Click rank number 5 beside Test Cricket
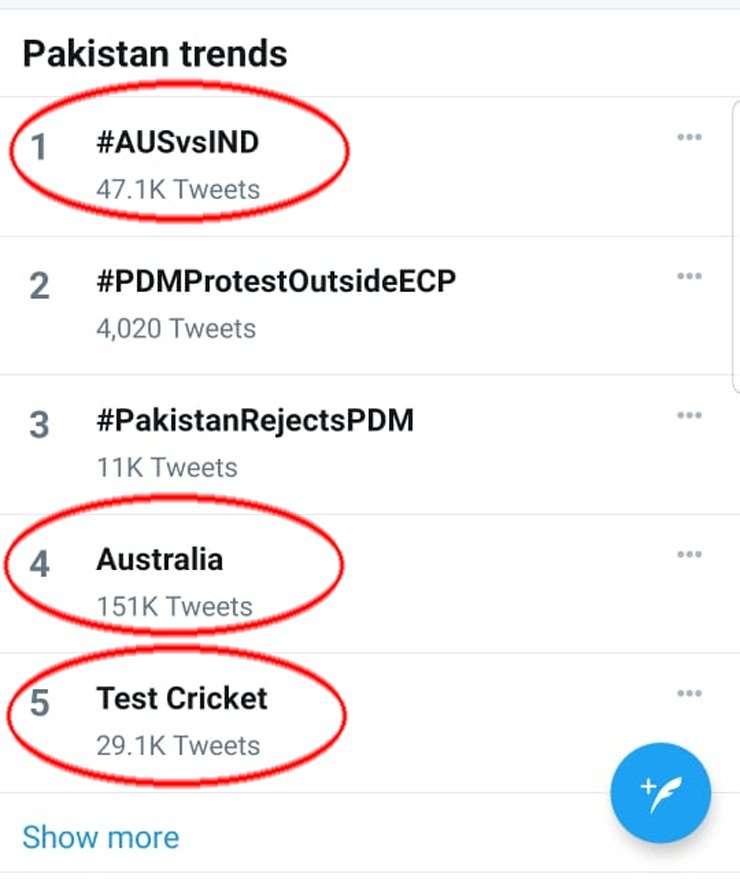 (39, 704)
